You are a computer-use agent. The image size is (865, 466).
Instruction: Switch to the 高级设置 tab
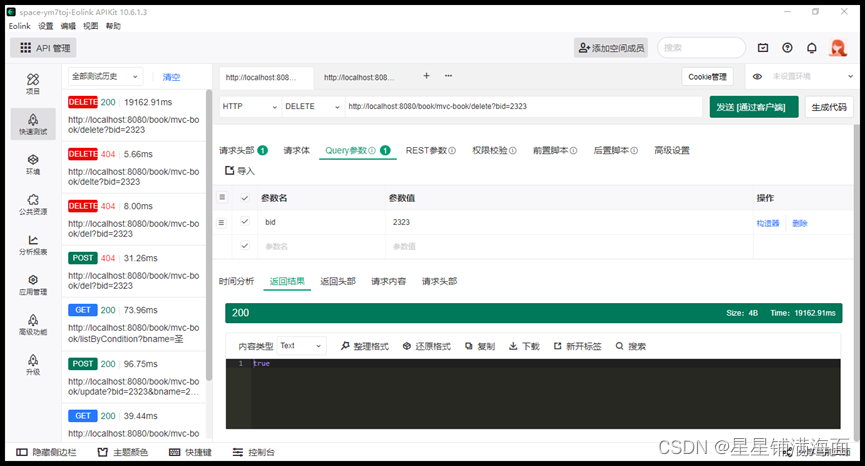(x=672, y=151)
